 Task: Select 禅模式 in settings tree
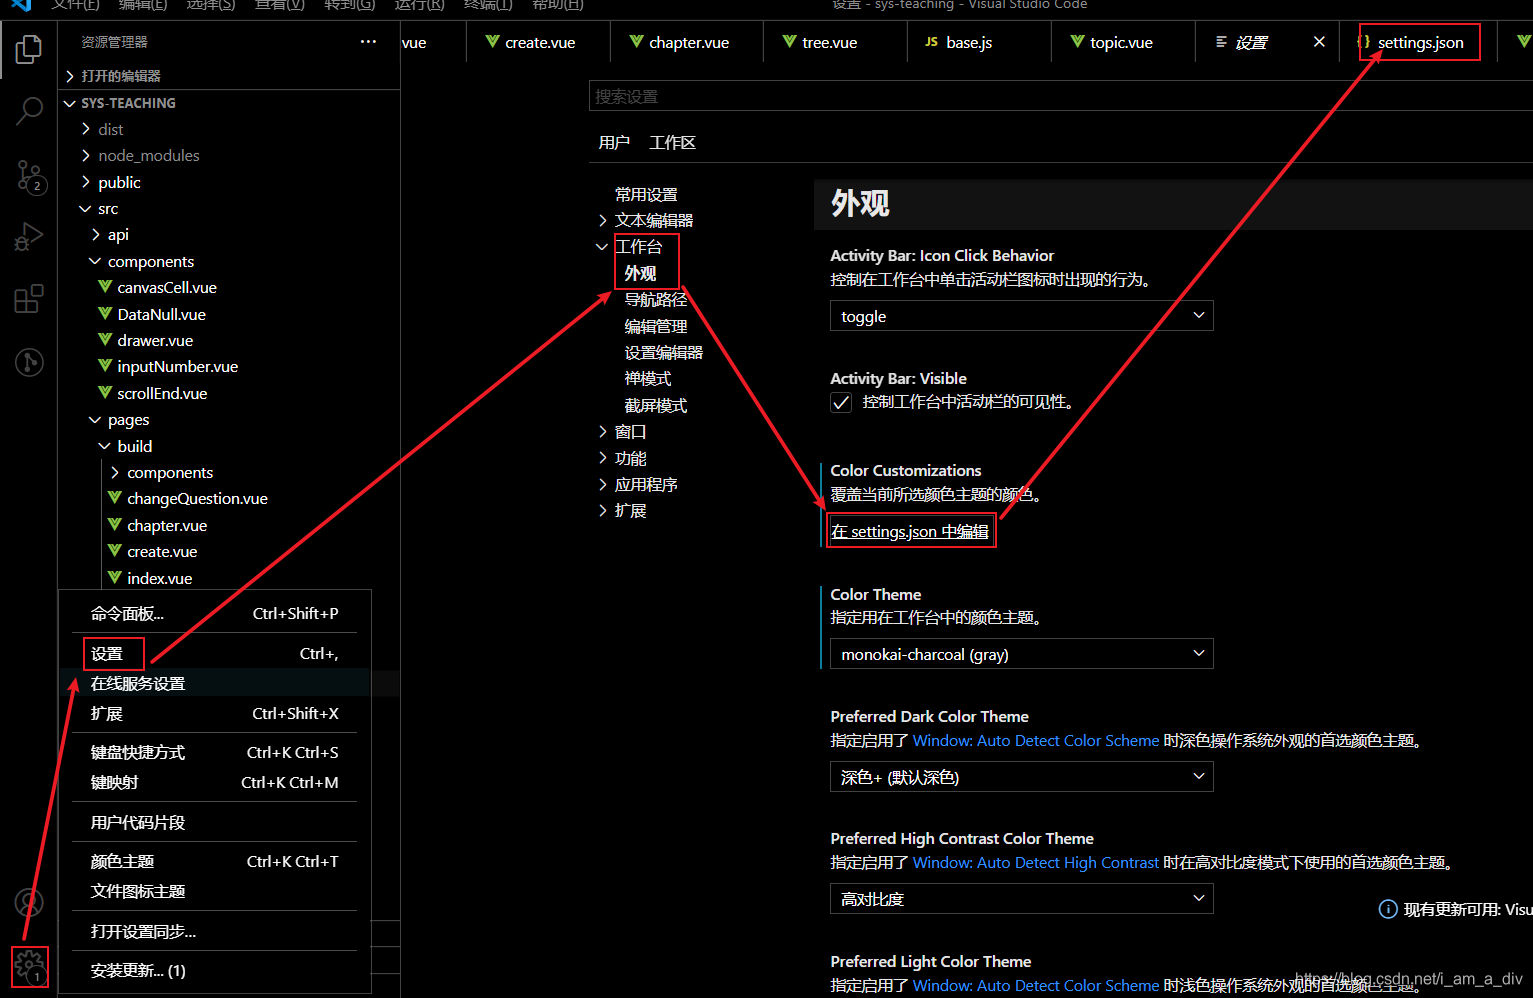click(648, 378)
